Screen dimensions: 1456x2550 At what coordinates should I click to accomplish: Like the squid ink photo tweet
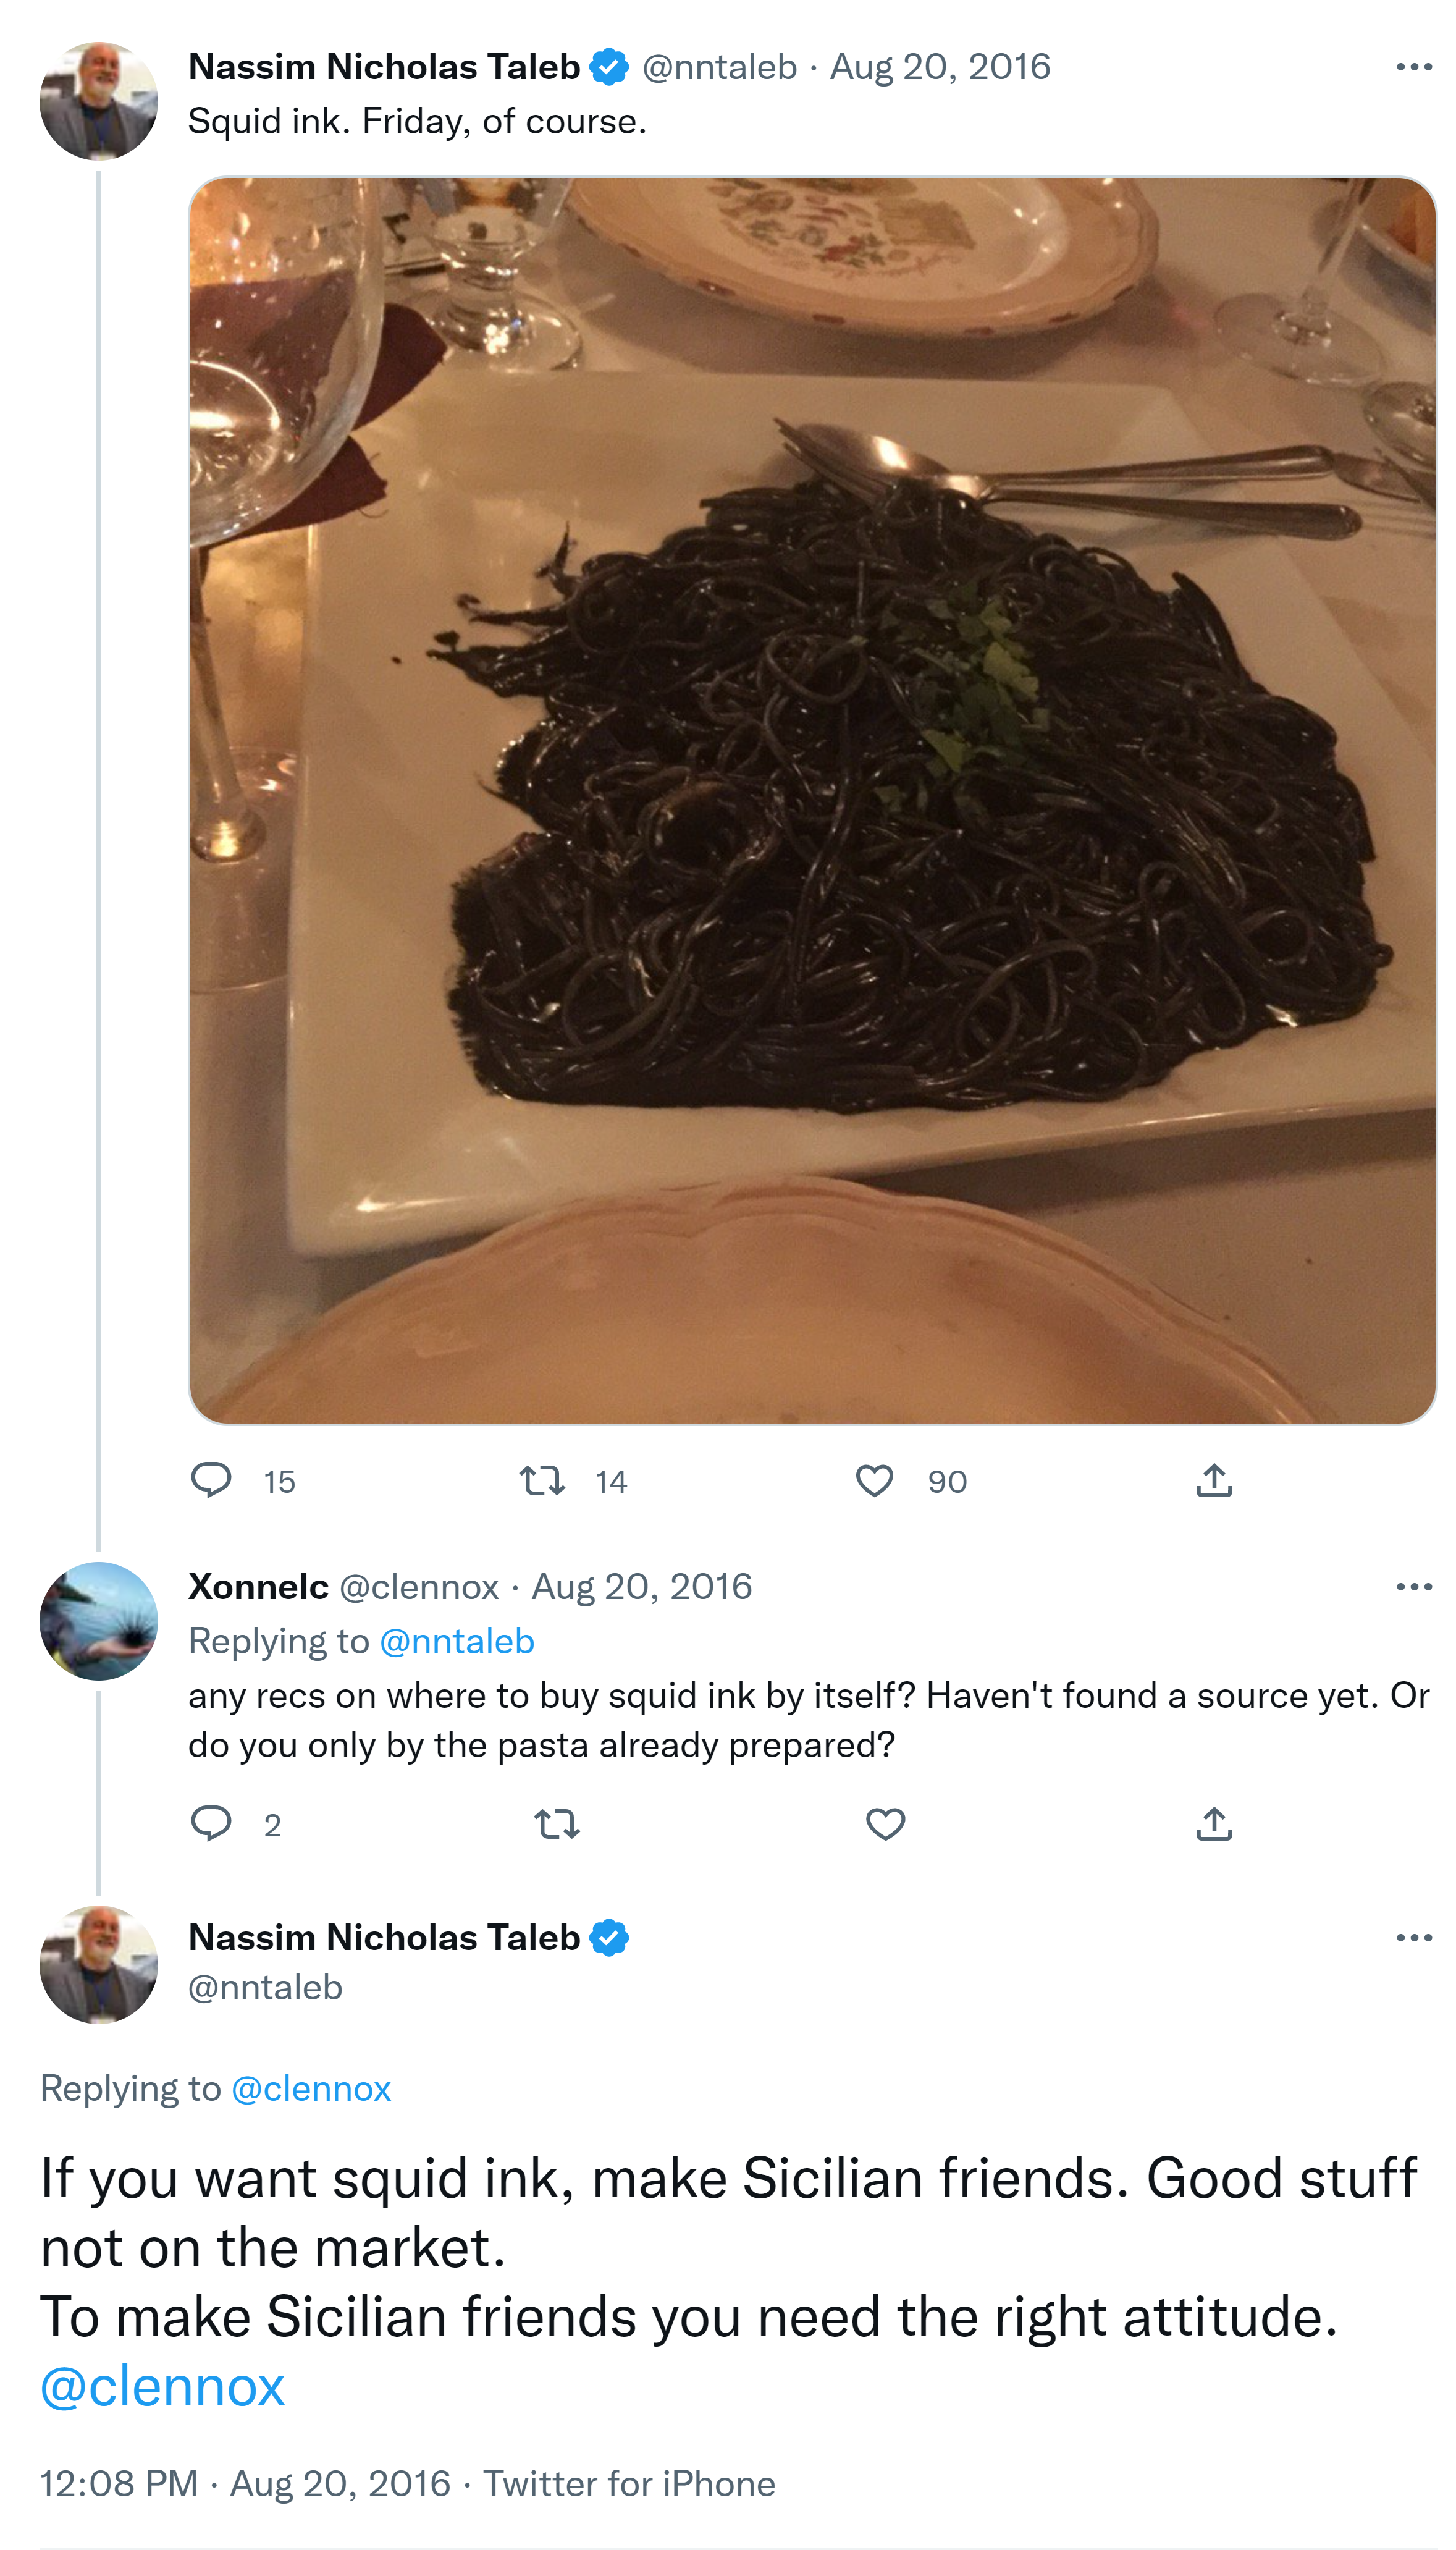874,1480
